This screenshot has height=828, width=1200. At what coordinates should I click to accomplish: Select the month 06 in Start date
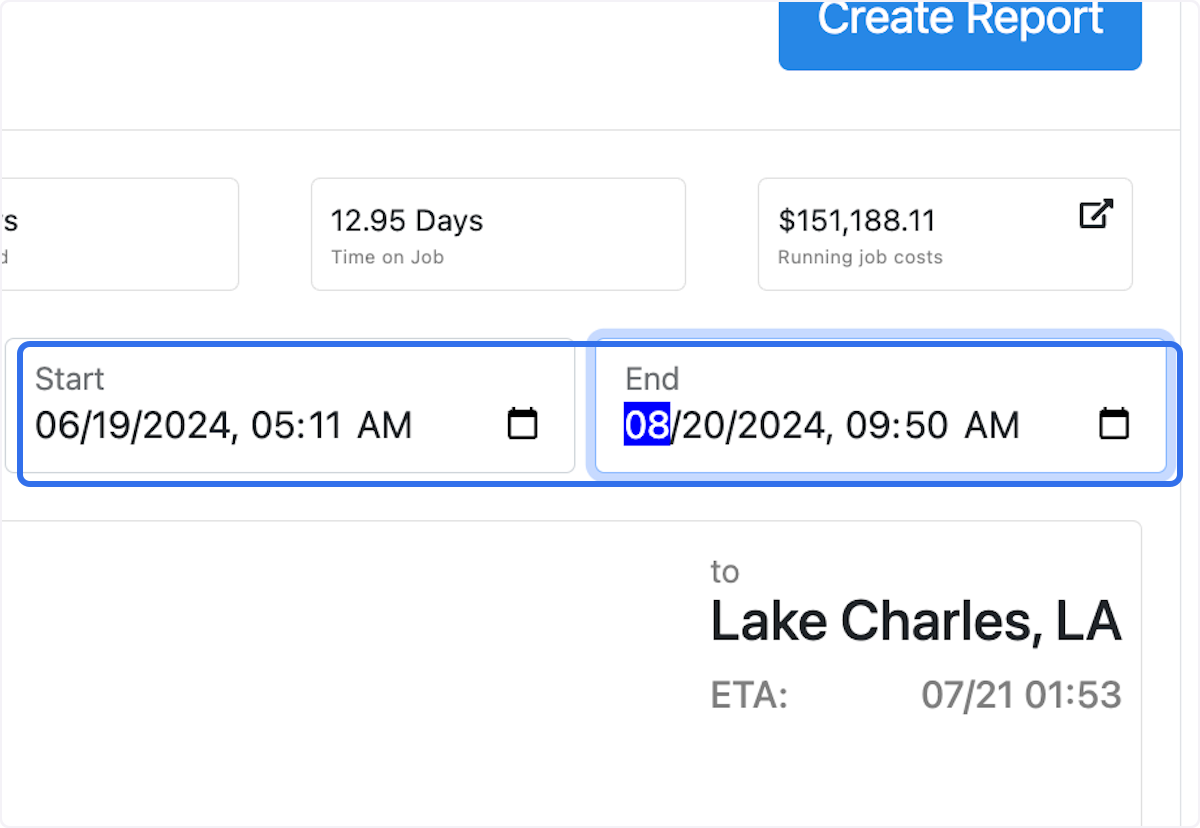pos(56,426)
